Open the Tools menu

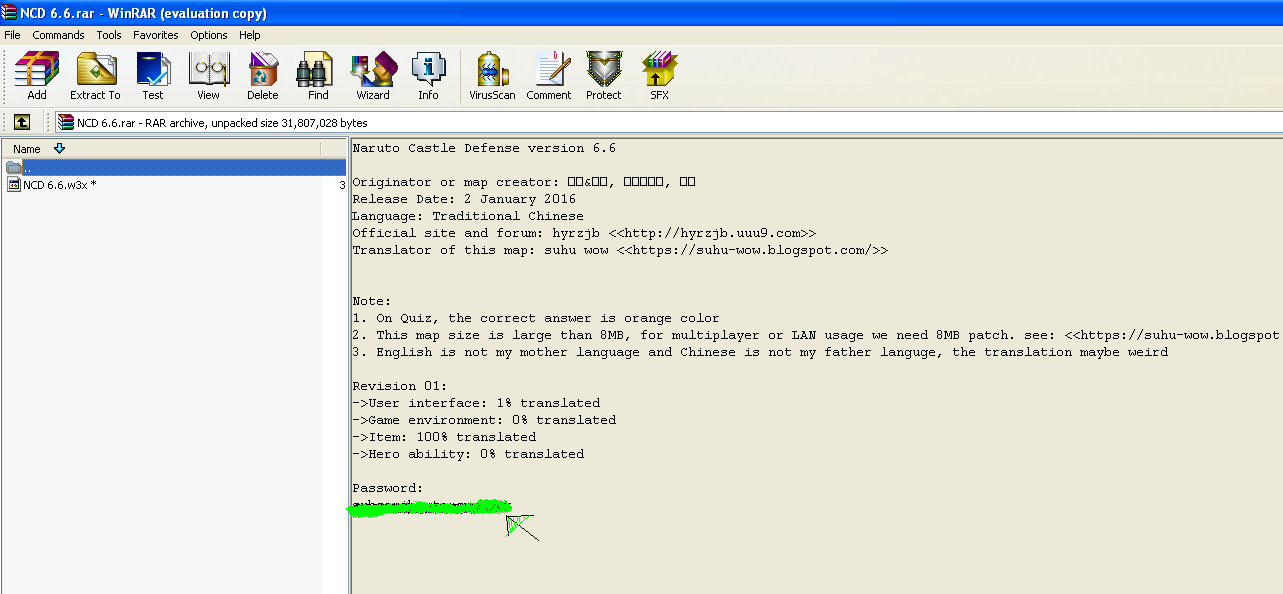[109, 35]
